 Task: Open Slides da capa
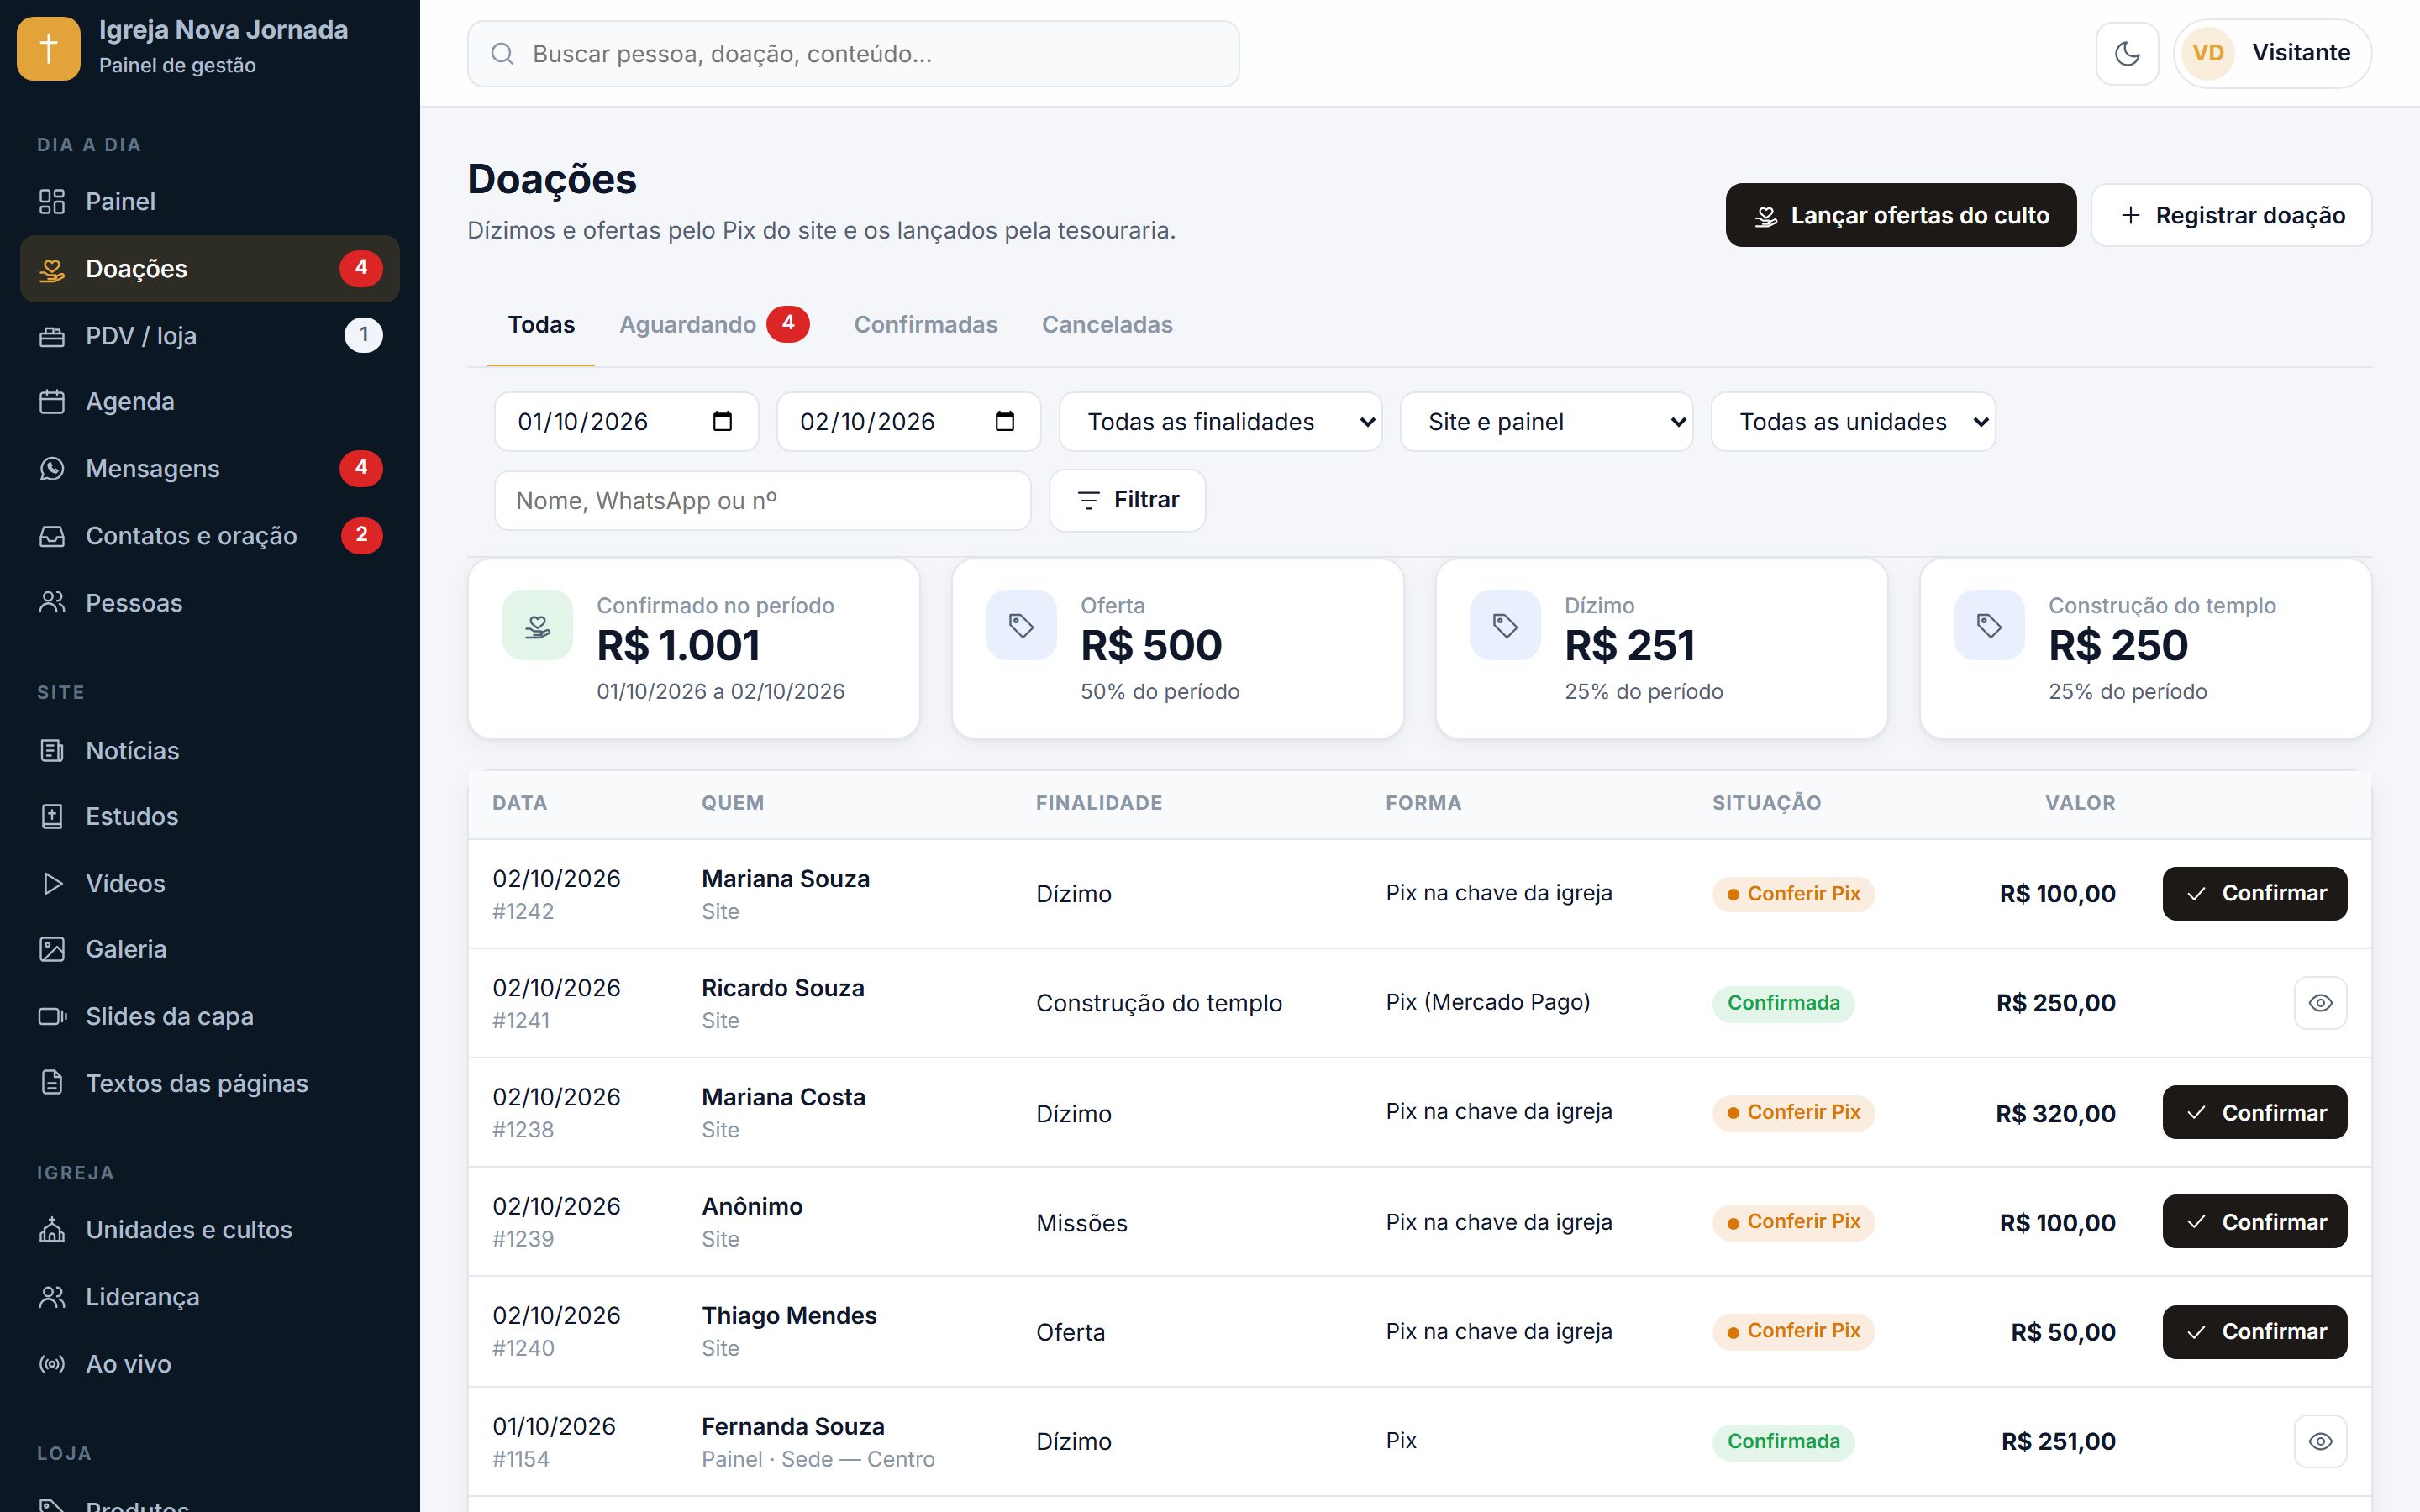coord(210,1016)
